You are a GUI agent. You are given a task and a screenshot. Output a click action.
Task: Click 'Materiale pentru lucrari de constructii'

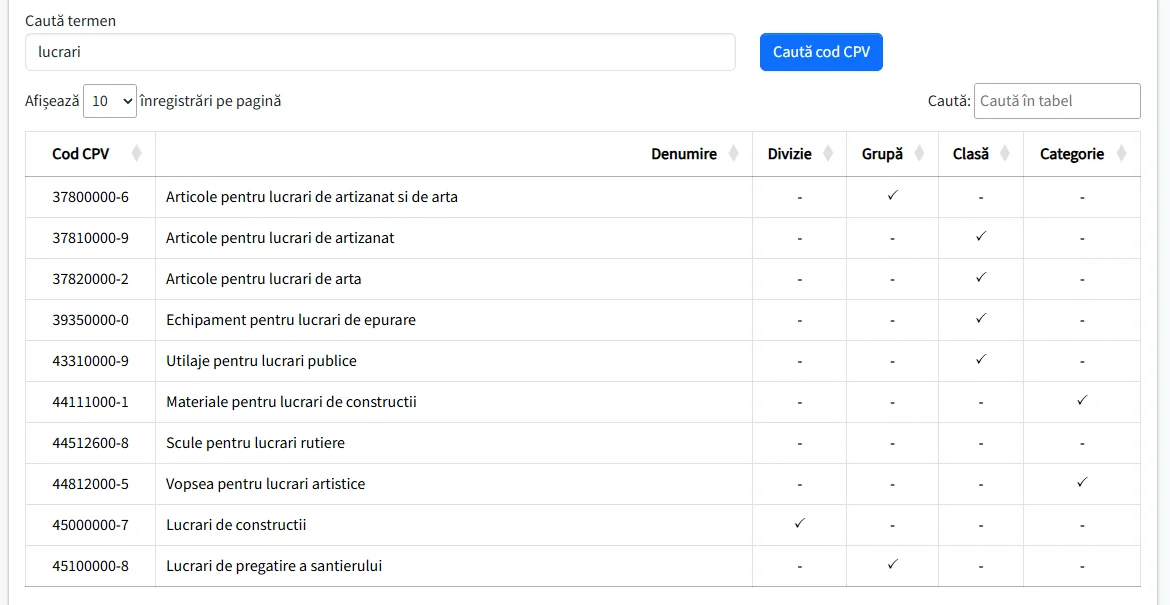(291, 402)
